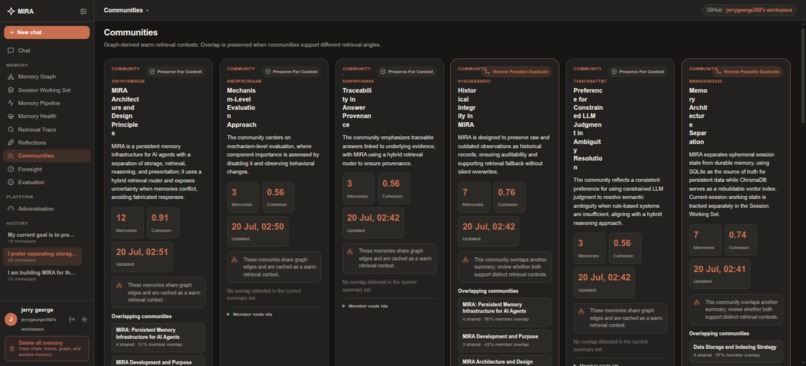
Task: Click graph icon in MIRA Architecture card note
Action: click(x=119, y=285)
